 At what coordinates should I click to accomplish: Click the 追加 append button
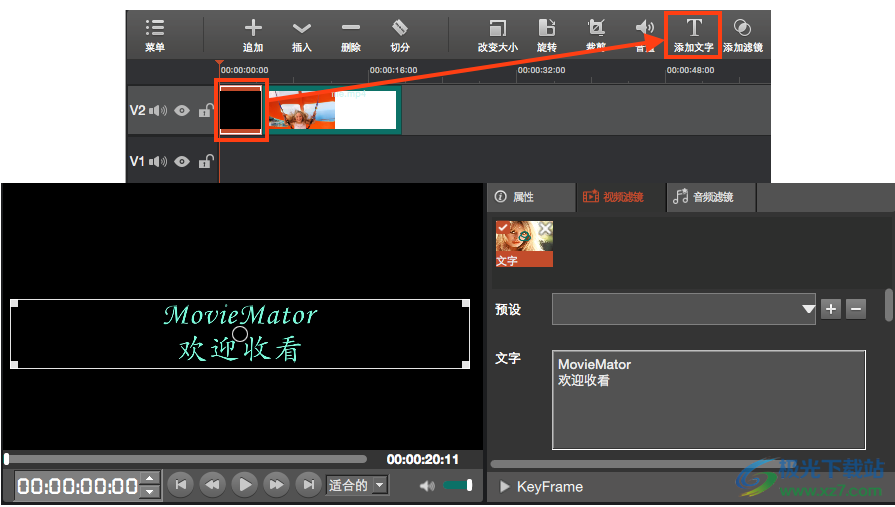(253, 35)
